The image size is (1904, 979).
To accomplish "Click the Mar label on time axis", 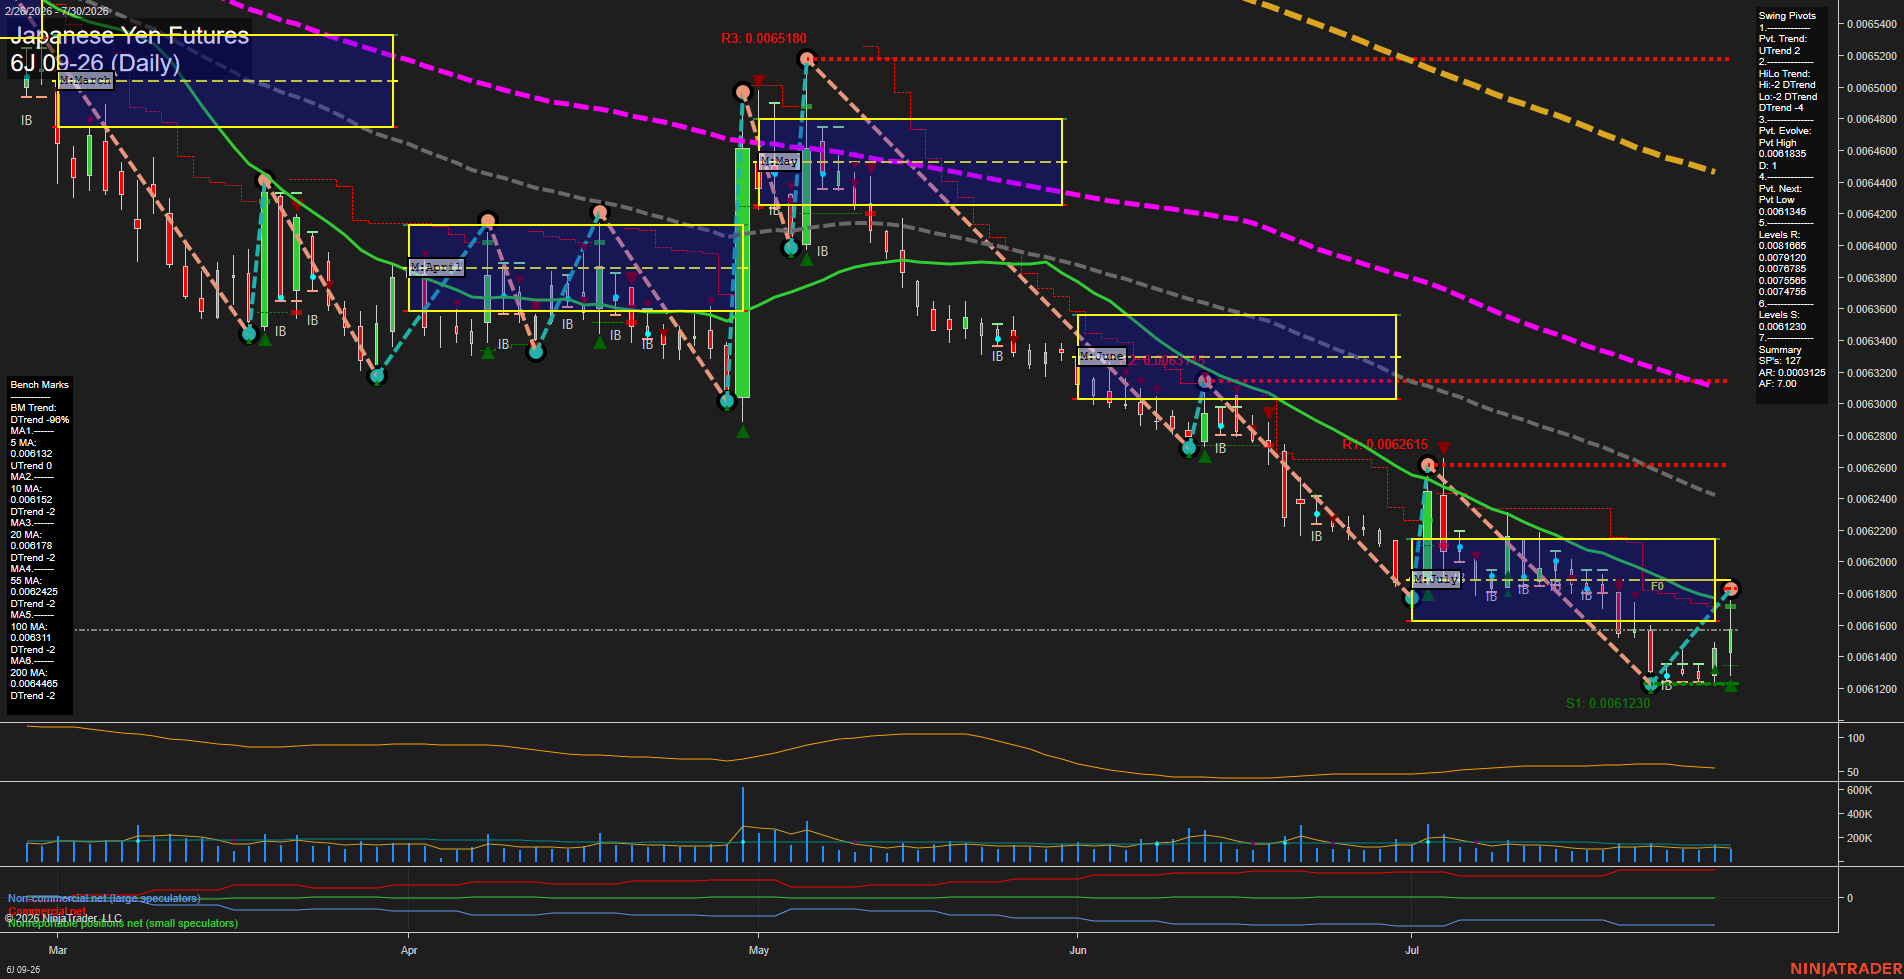I will click(x=58, y=950).
